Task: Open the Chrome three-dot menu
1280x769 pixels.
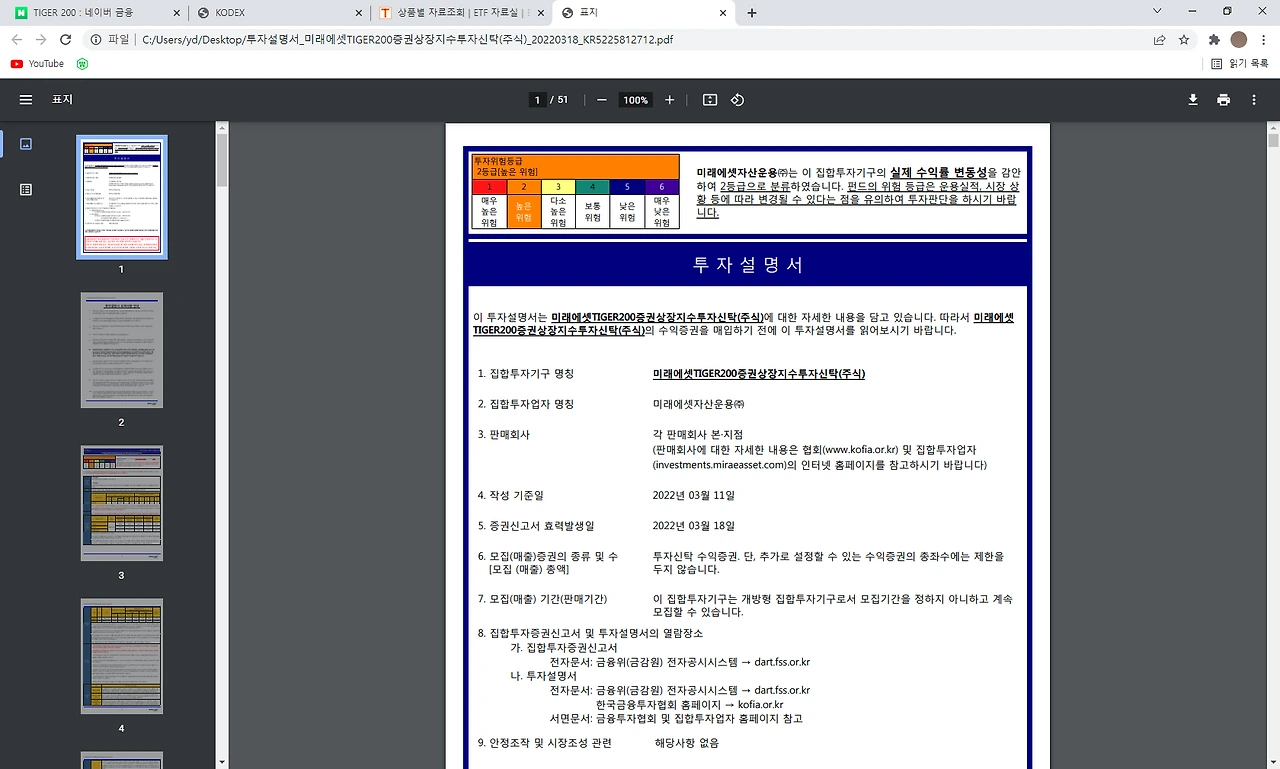Action: tap(1264, 40)
